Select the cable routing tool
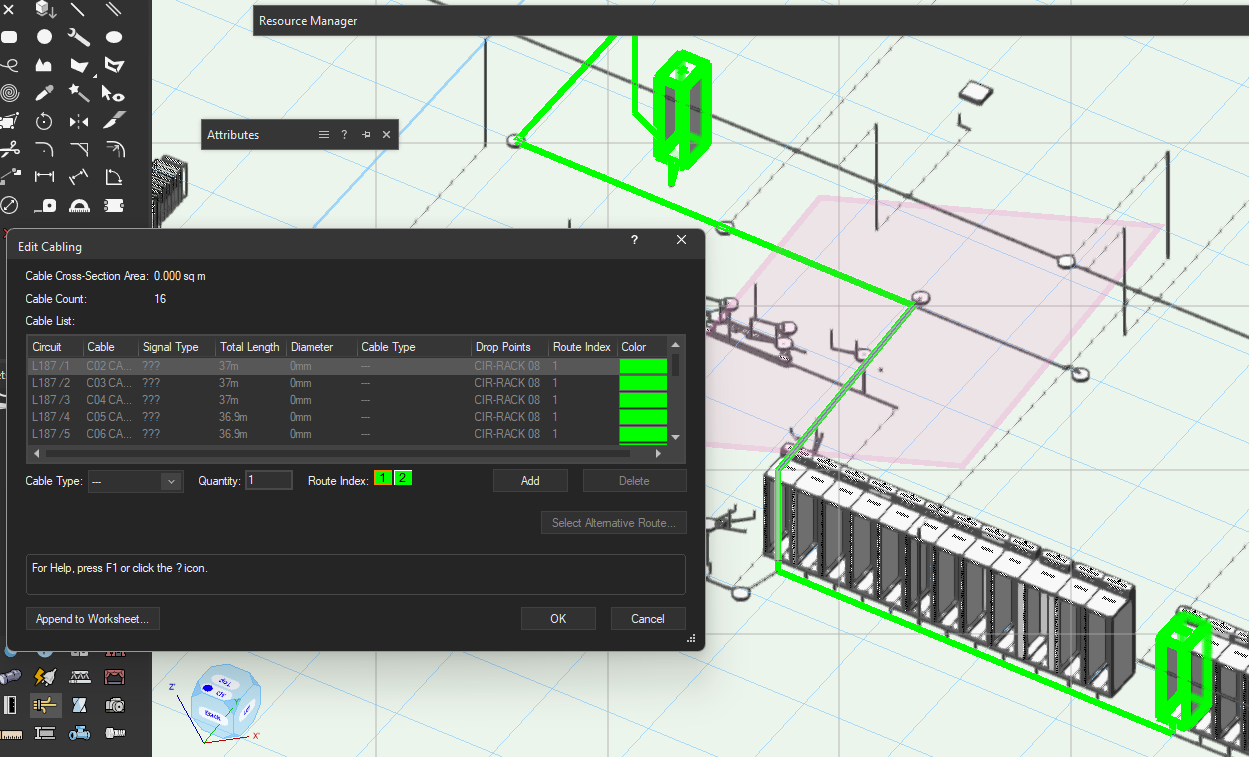Screen dimensions: 1249x757 (x=44, y=705)
